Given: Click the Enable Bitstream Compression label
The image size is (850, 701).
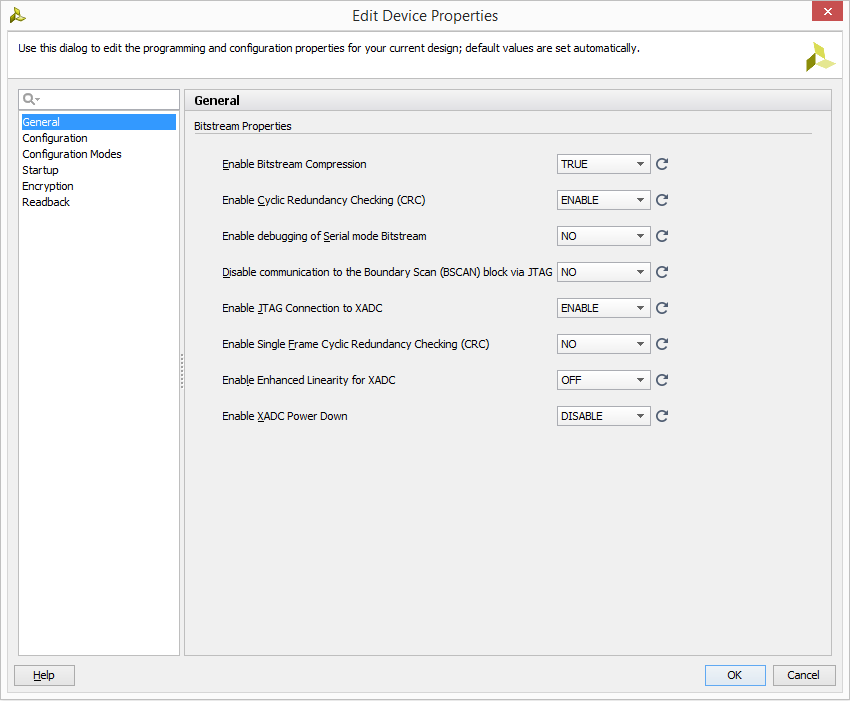Looking at the screenshot, I should [x=294, y=164].
